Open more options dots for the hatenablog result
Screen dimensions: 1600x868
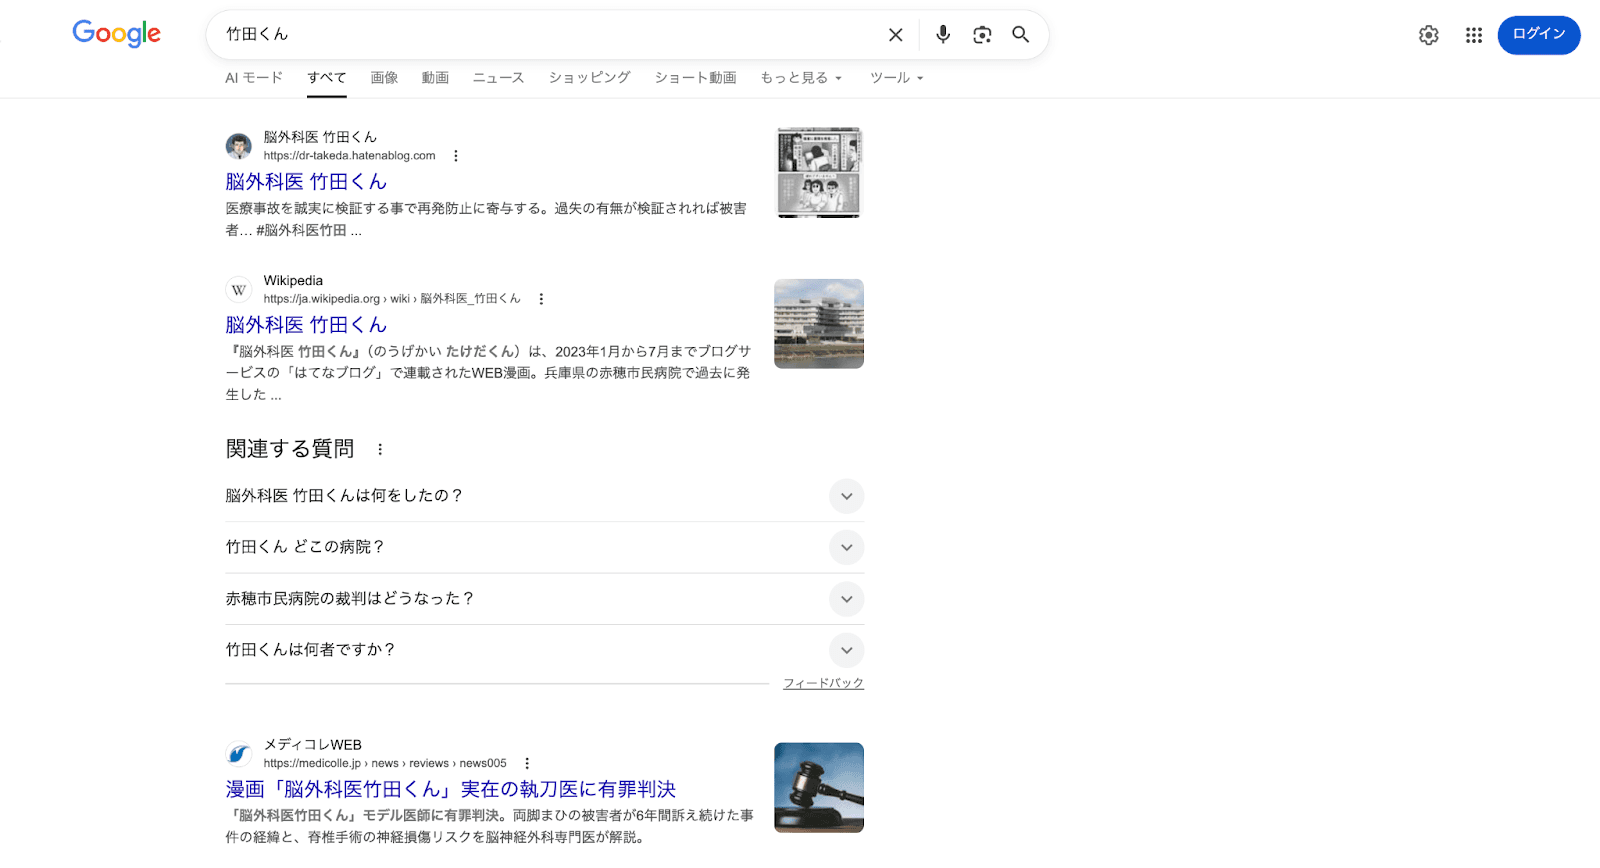coord(456,156)
